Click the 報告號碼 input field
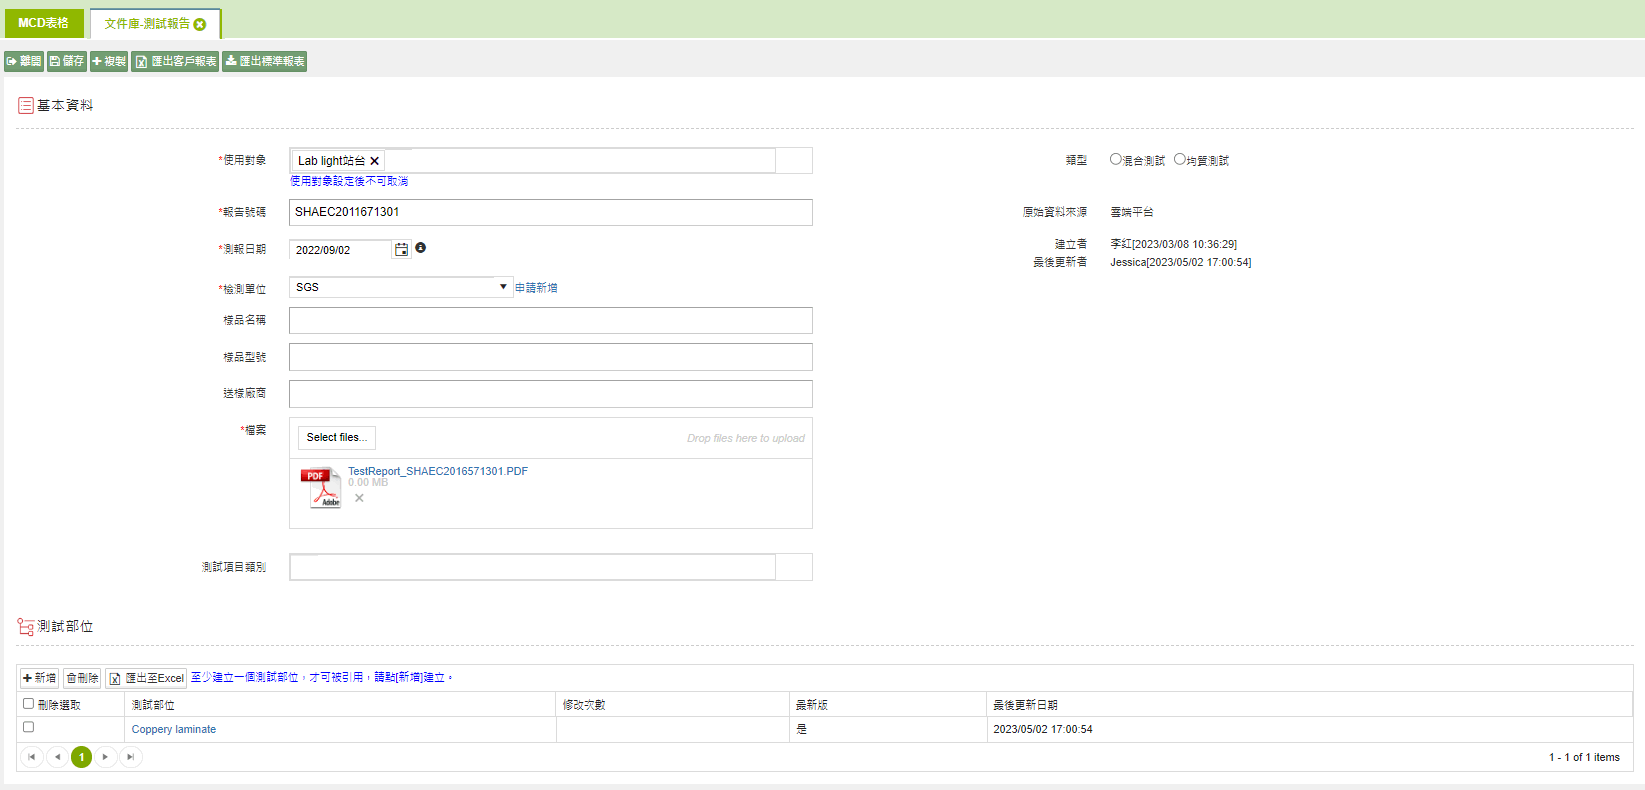Screen dimensions: 1645x790 point(551,212)
